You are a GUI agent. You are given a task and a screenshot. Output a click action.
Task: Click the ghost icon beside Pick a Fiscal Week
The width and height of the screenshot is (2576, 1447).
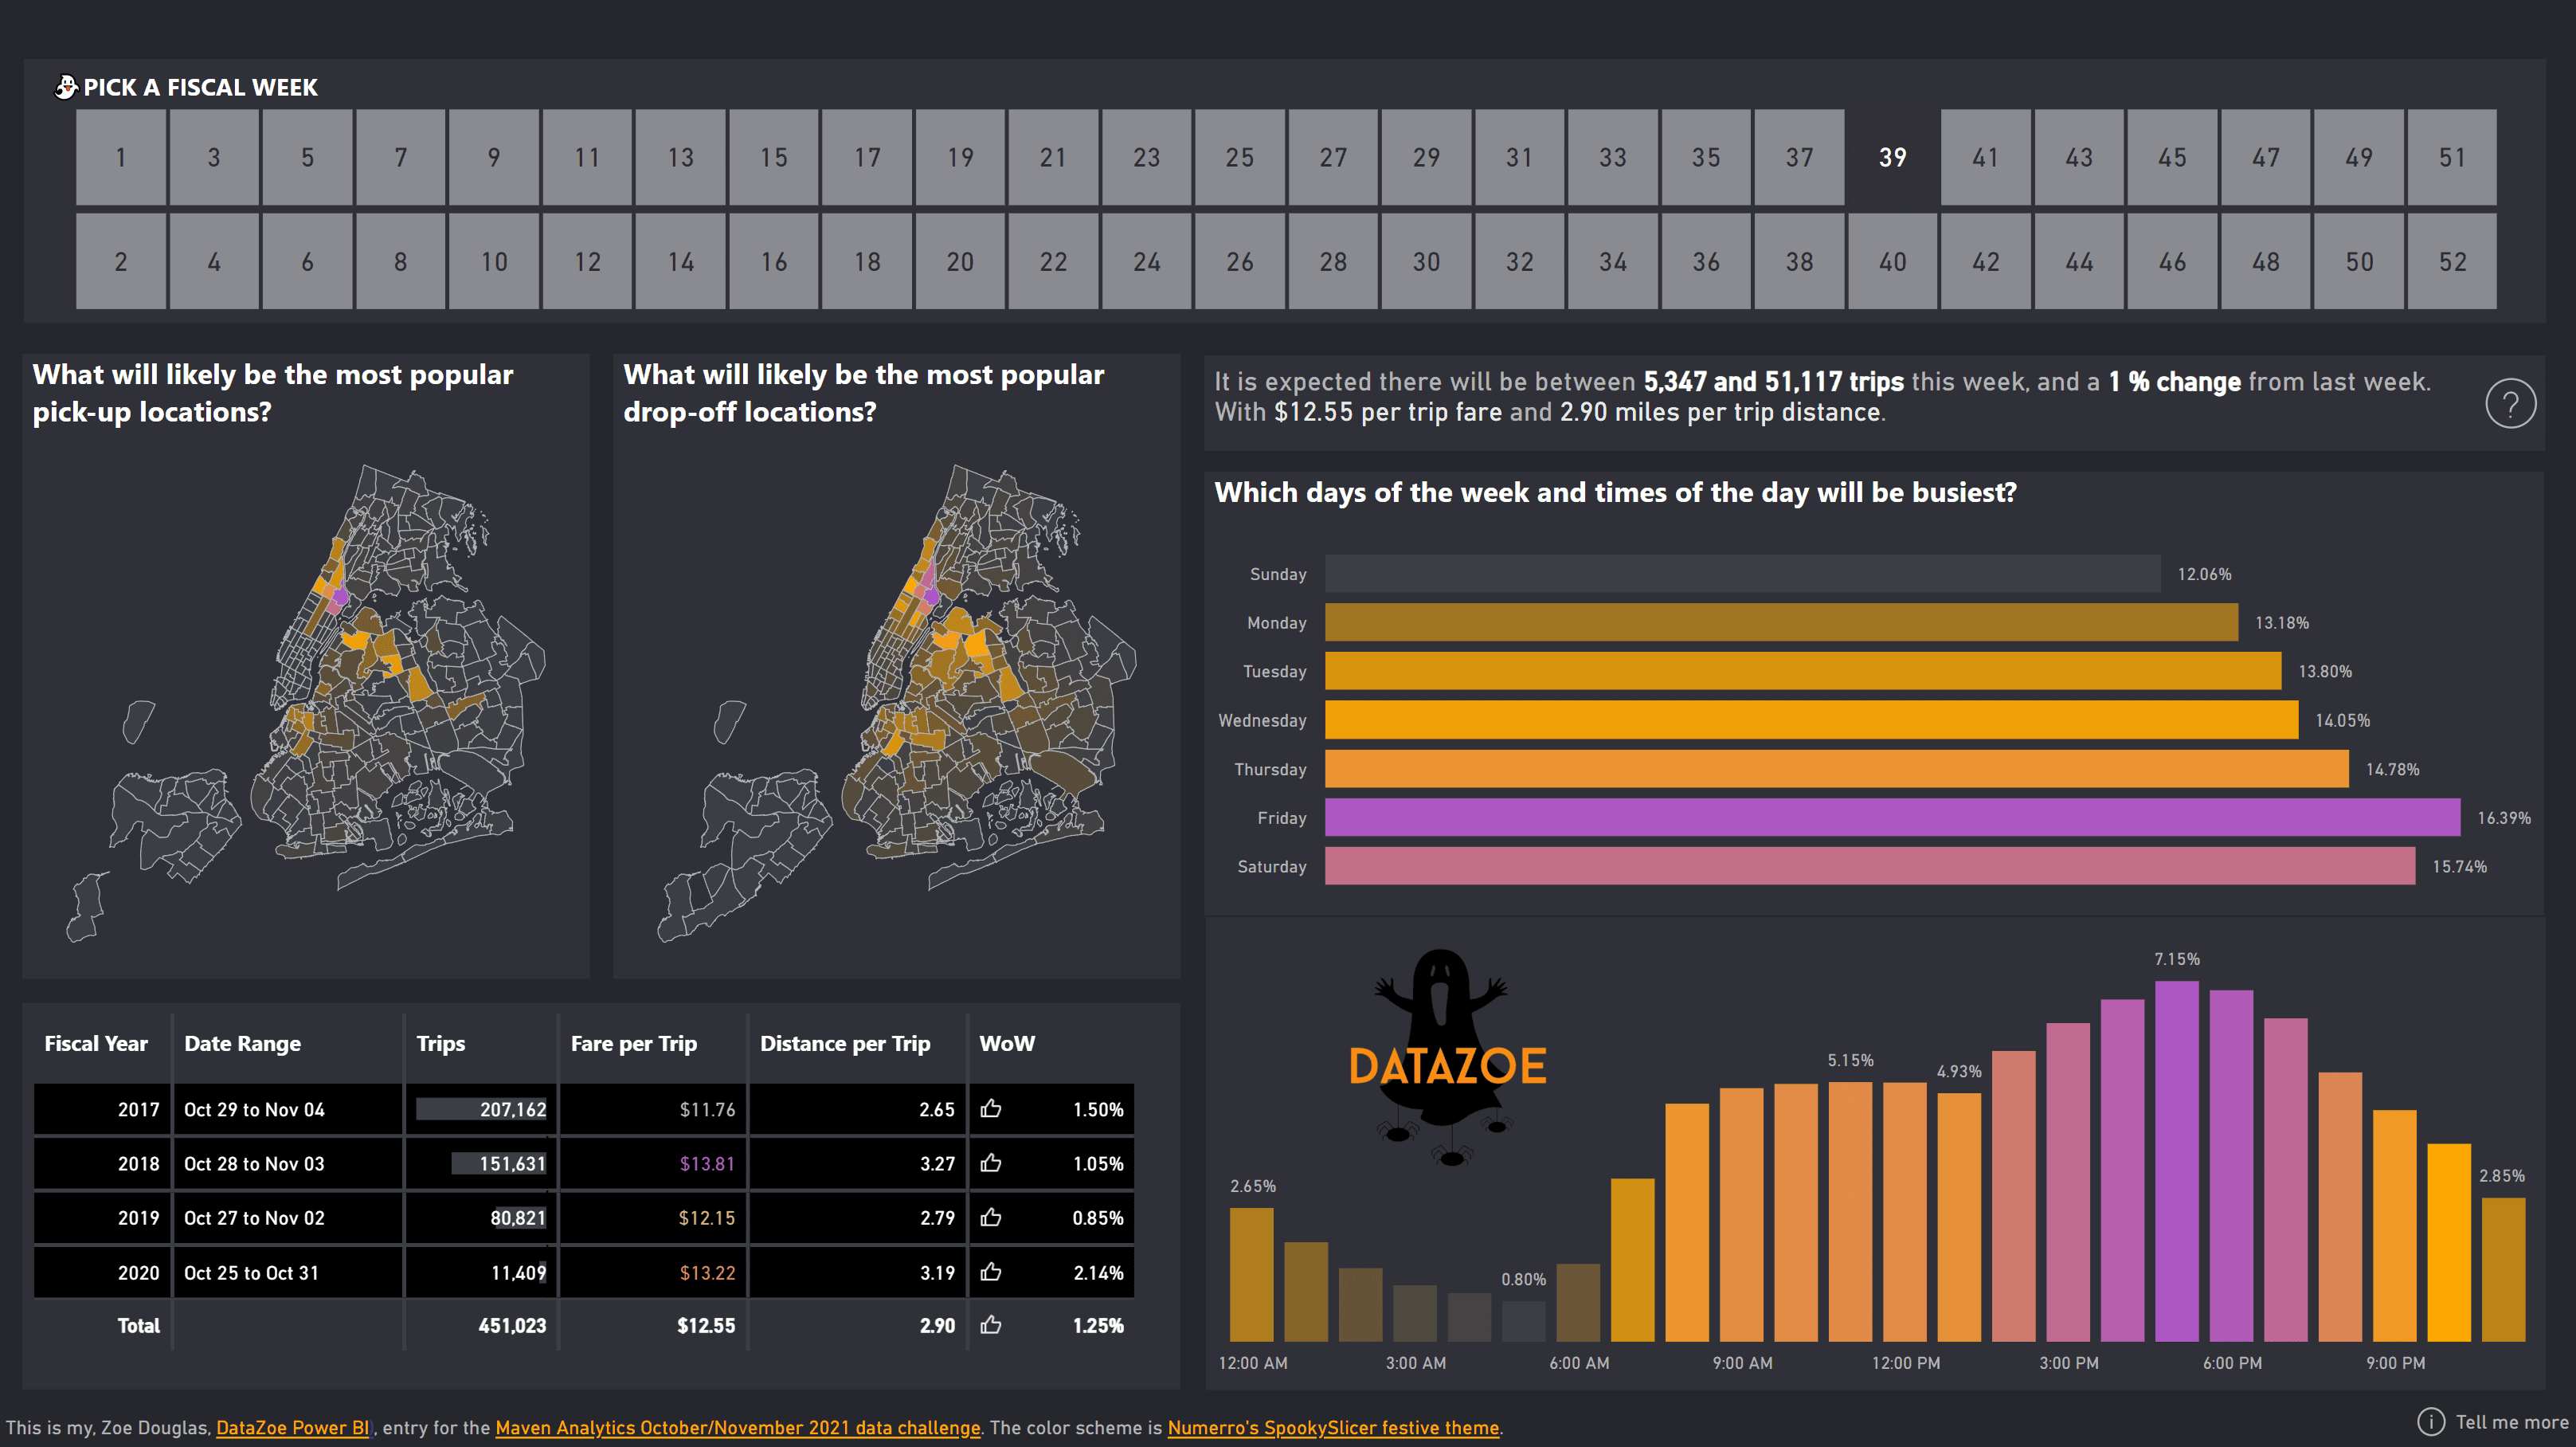pos(66,88)
